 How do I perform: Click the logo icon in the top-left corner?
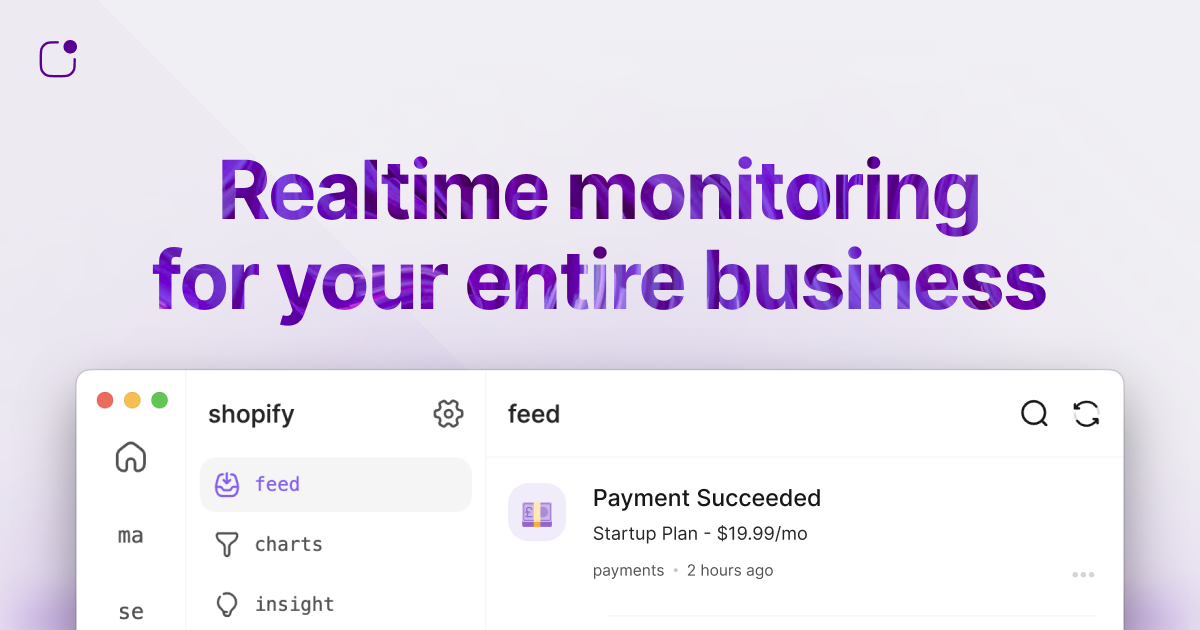[58, 59]
